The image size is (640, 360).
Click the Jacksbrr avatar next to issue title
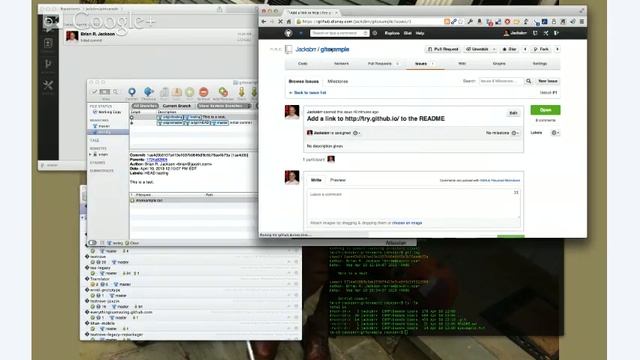(x=292, y=112)
